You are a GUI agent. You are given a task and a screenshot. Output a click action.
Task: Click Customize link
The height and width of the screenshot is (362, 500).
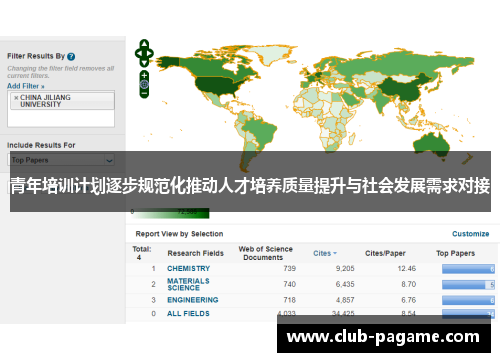pyautogui.click(x=470, y=234)
